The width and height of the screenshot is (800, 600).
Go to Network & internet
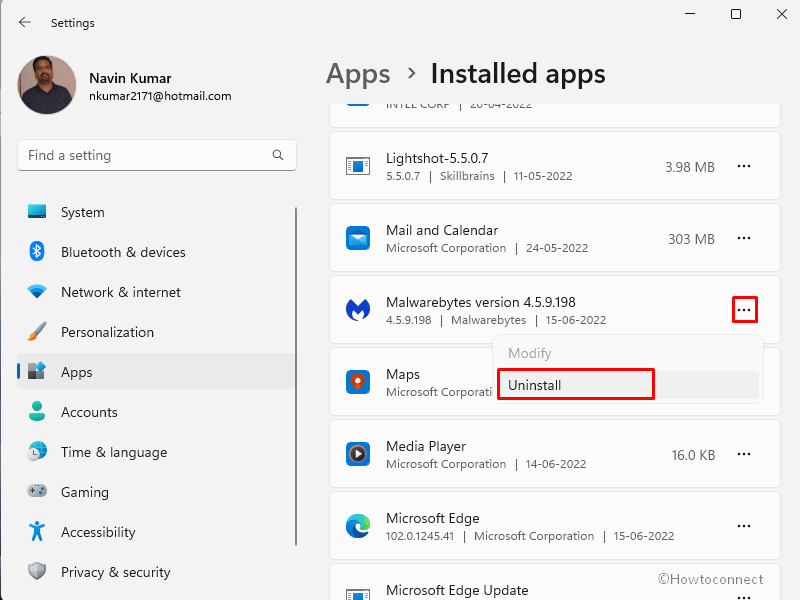(156, 292)
